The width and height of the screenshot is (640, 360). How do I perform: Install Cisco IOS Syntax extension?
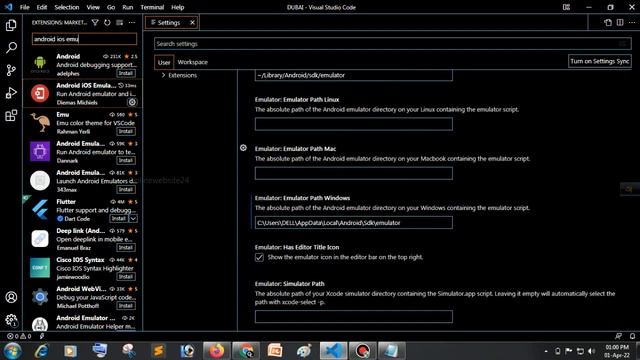tap(126, 277)
